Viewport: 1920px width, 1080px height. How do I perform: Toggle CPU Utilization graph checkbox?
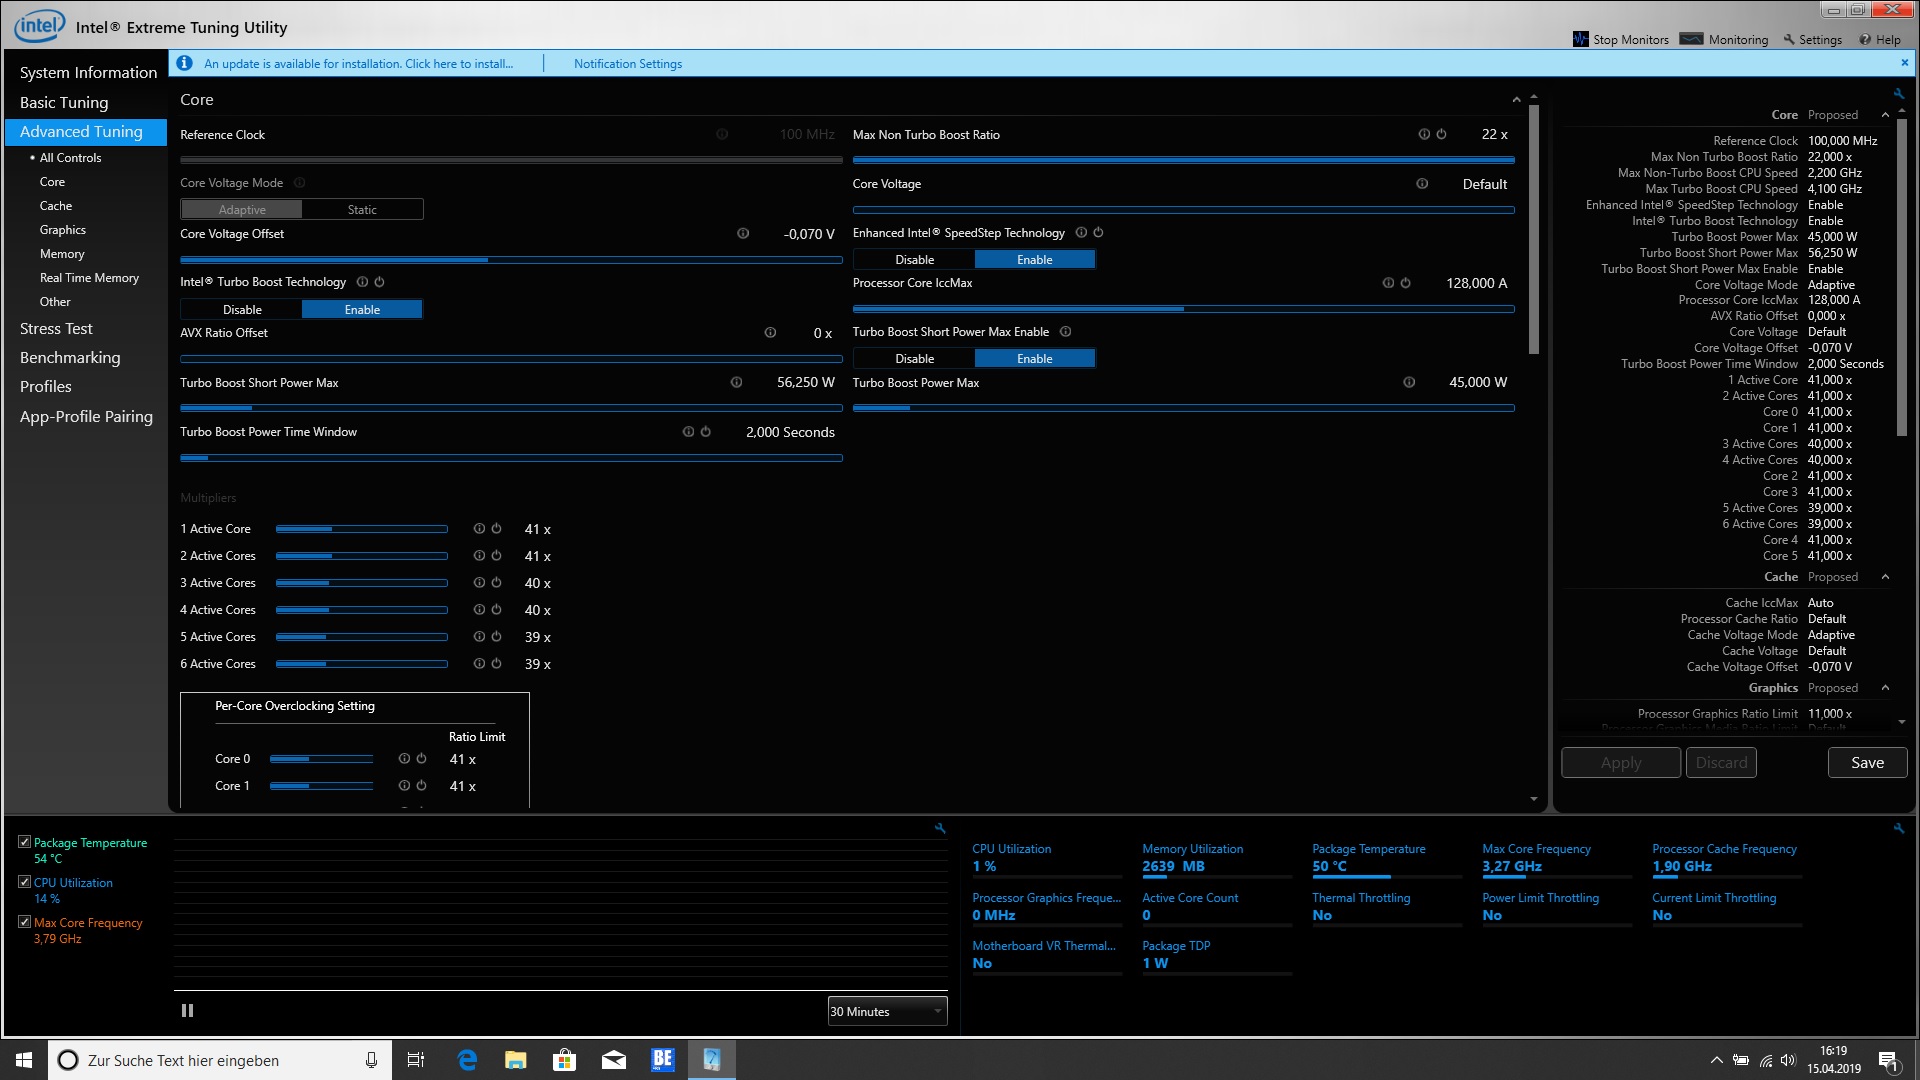tap(24, 882)
